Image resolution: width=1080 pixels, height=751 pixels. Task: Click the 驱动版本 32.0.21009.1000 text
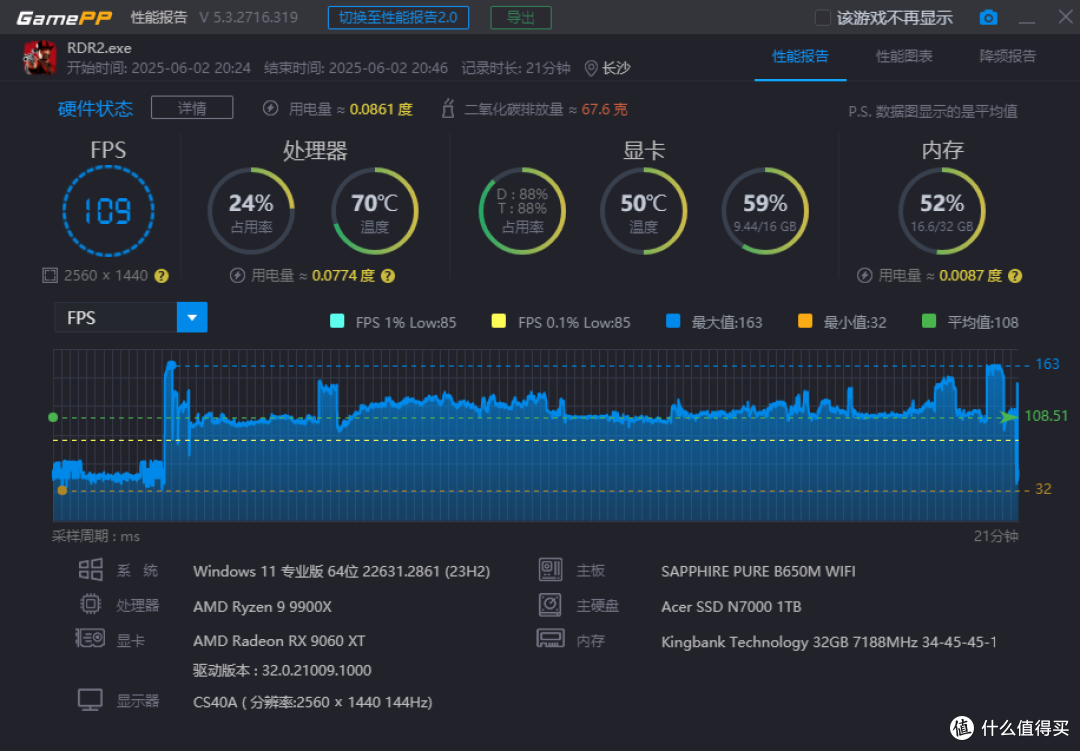(x=282, y=670)
